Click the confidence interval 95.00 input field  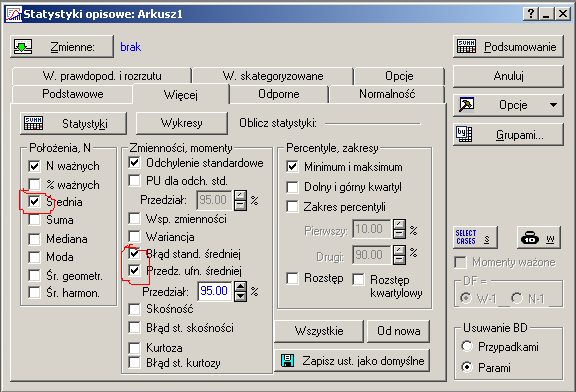pos(215,291)
